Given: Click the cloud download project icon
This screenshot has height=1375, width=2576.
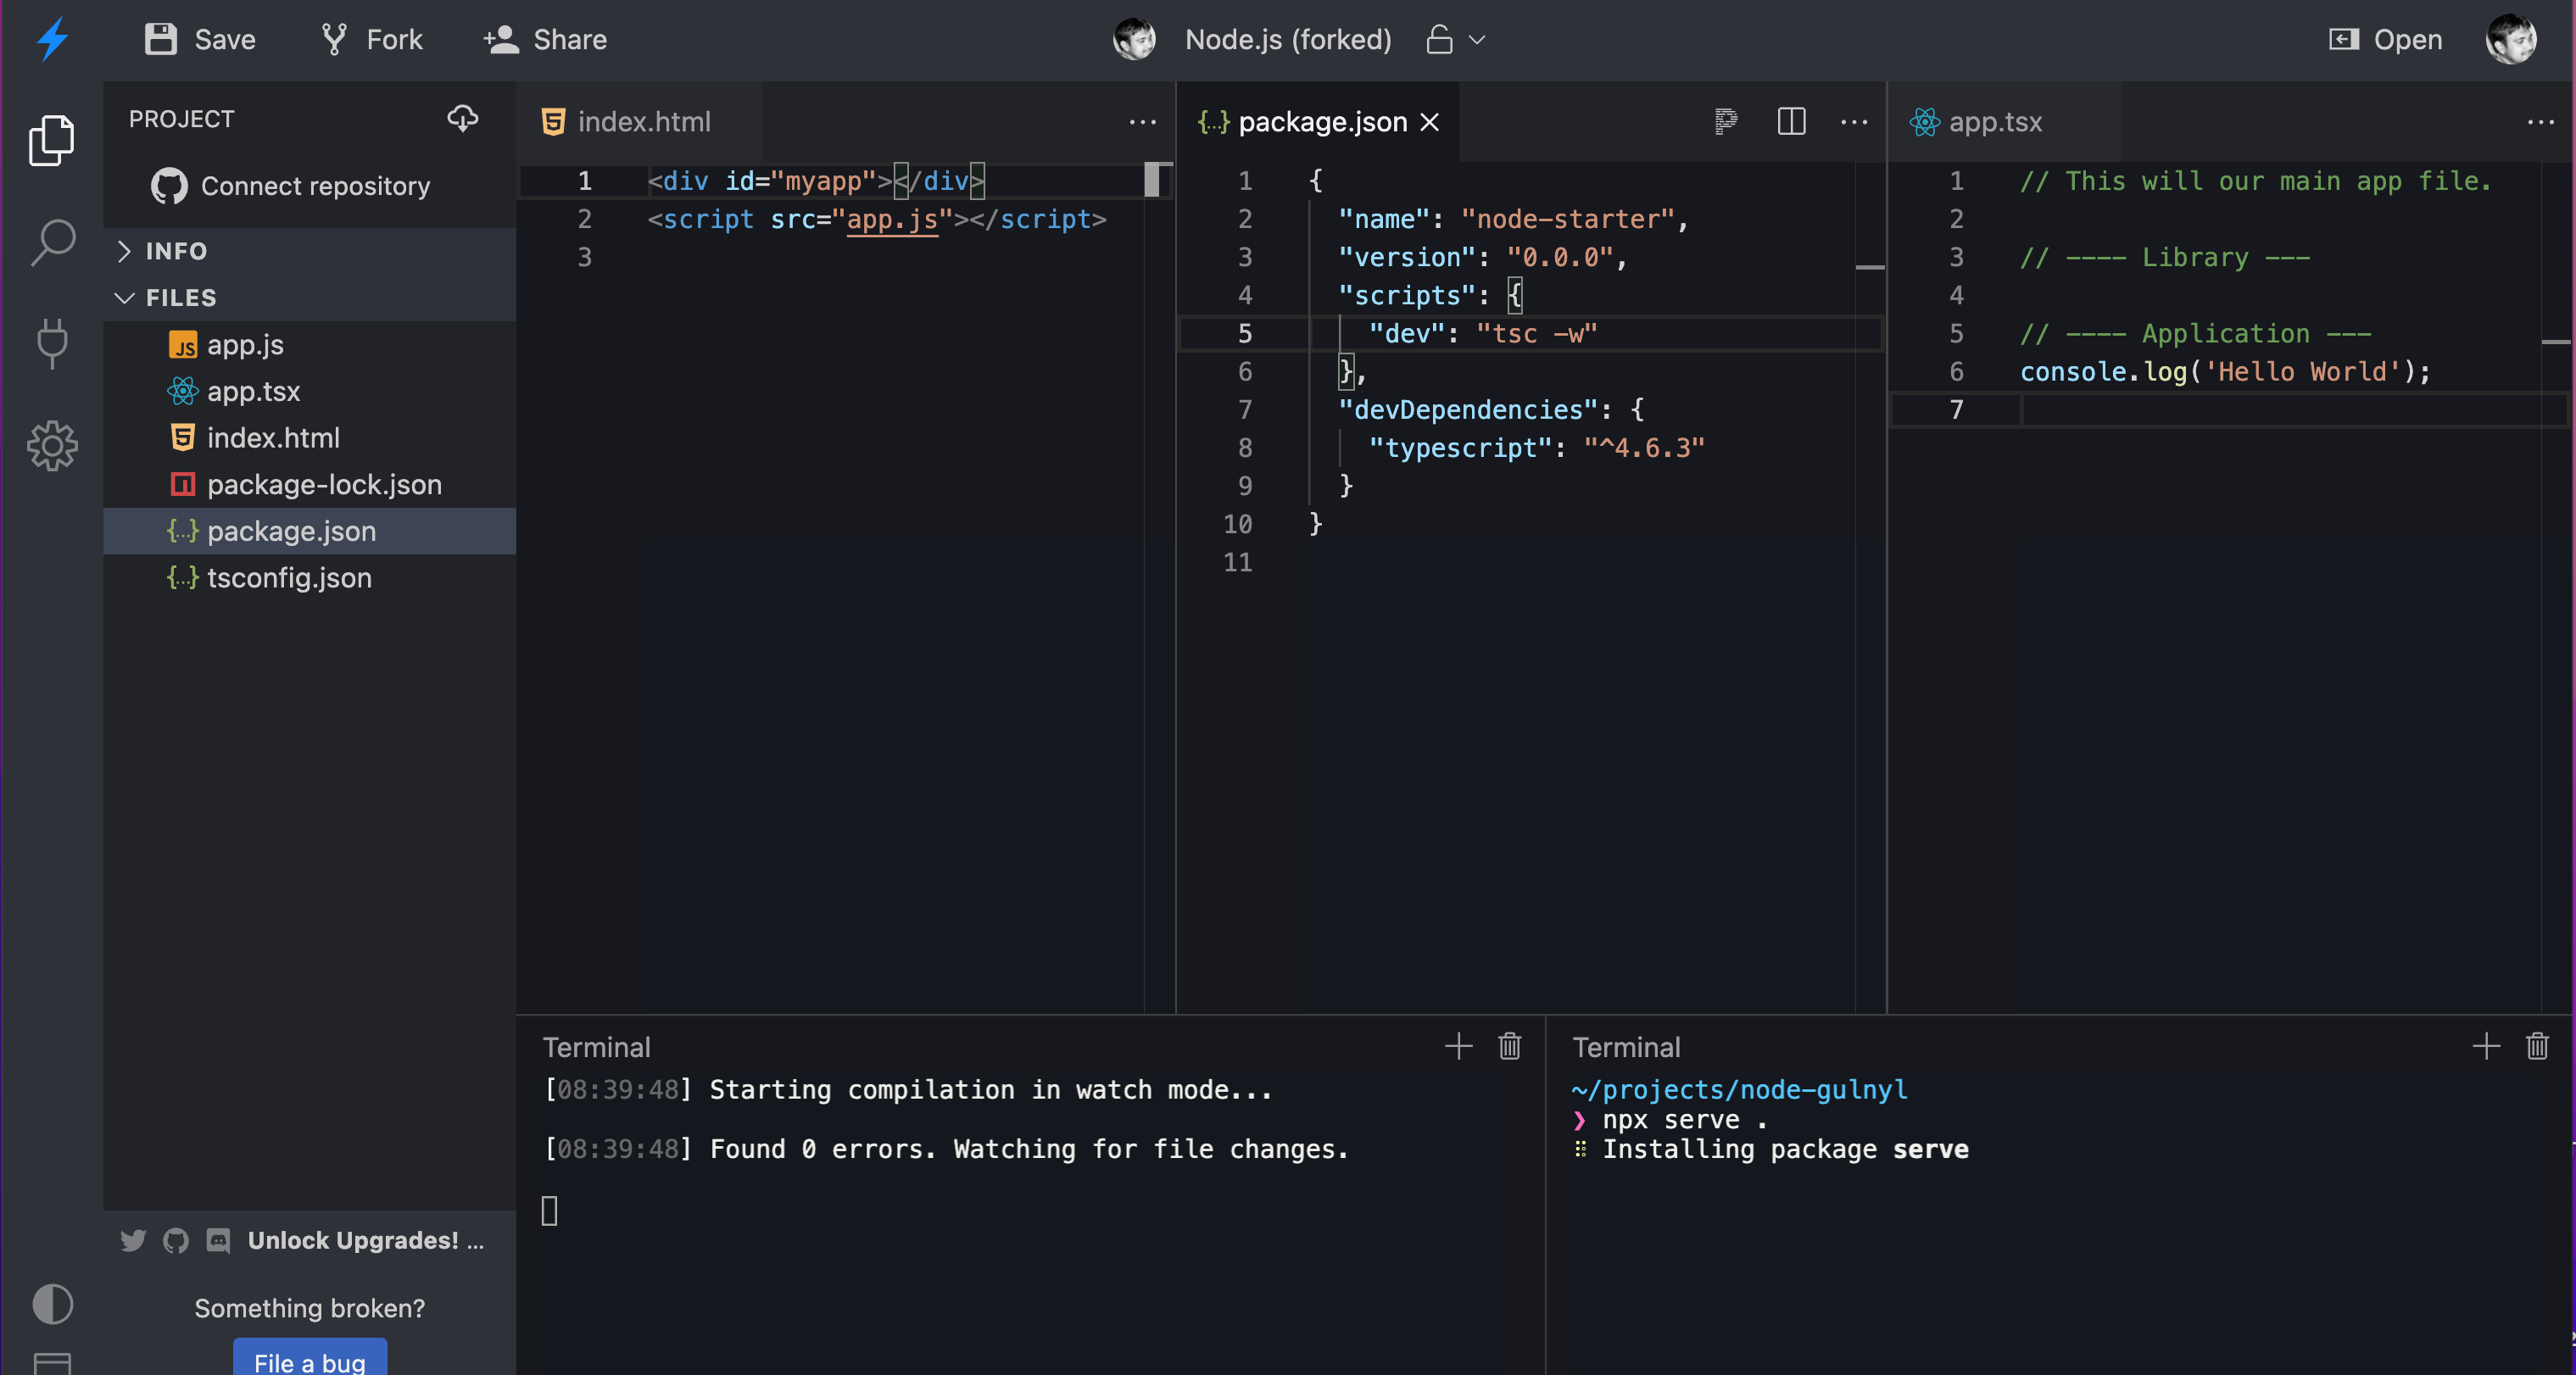Looking at the screenshot, I should coord(462,118).
